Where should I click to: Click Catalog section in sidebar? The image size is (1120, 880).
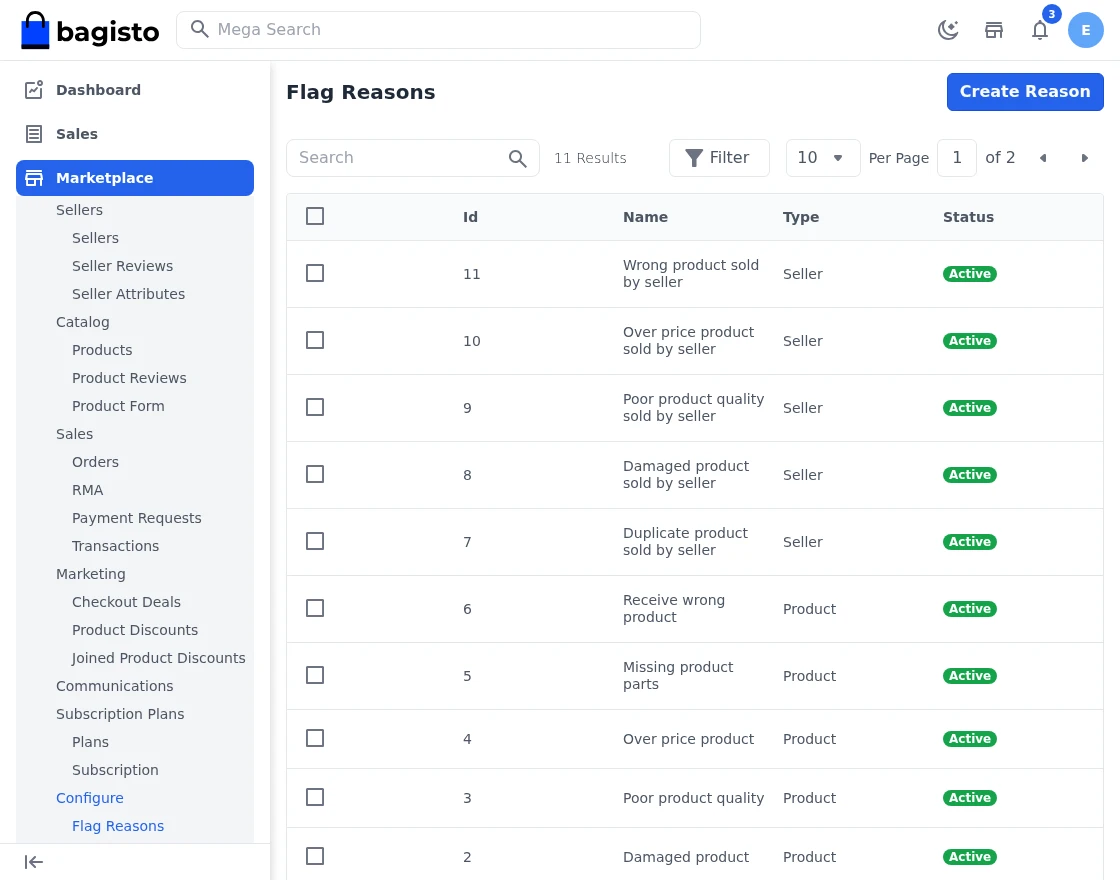click(83, 322)
